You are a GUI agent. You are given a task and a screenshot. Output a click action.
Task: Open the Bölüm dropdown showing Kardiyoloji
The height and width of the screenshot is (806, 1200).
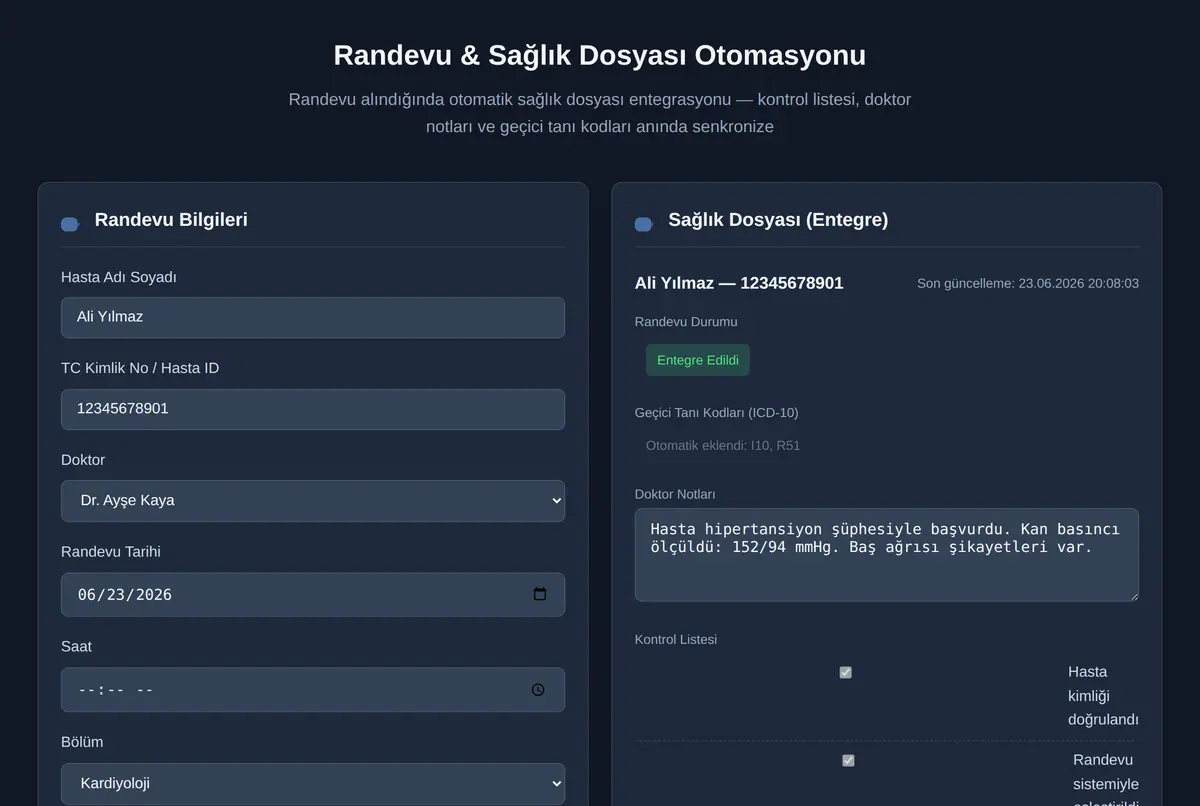[313, 784]
